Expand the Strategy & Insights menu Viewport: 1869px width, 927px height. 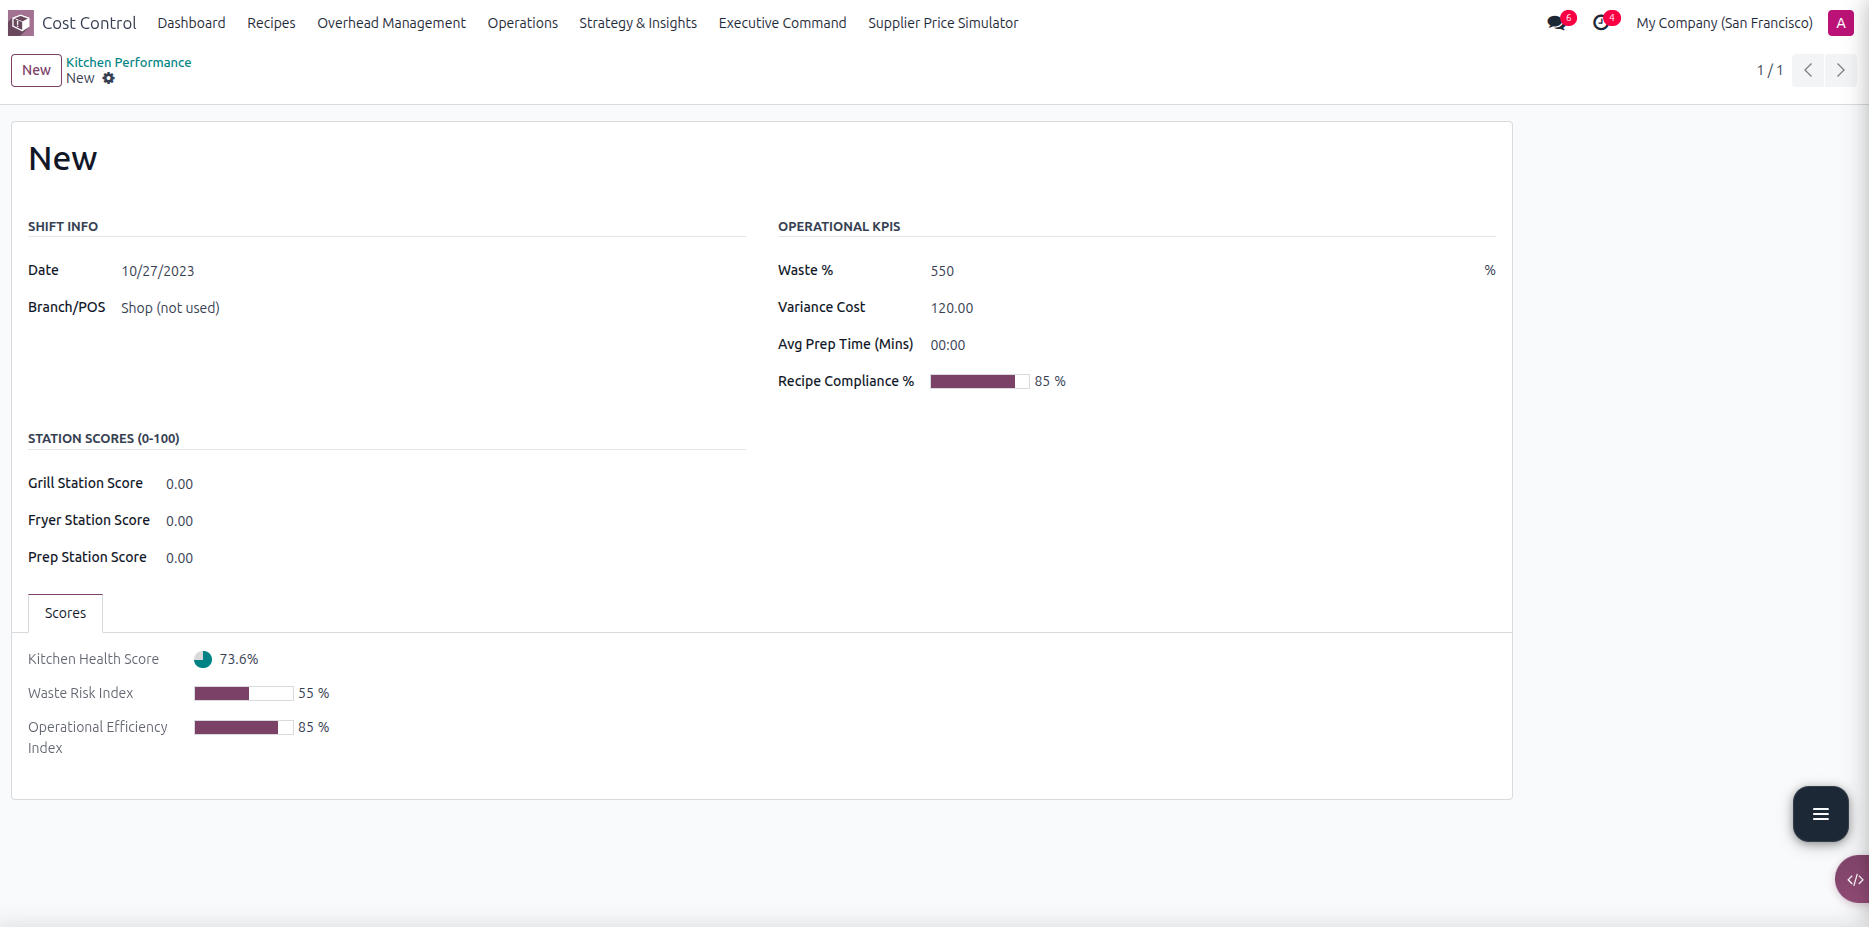(x=637, y=23)
